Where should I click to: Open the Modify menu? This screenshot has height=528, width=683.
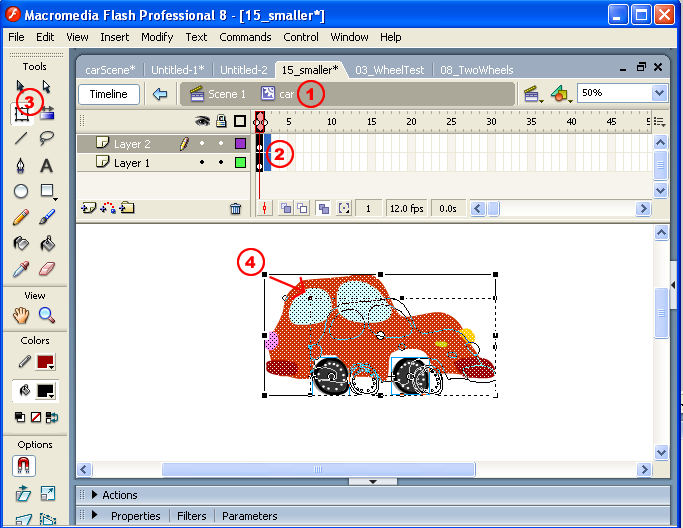pyautogui.click(x=156, y=37)
